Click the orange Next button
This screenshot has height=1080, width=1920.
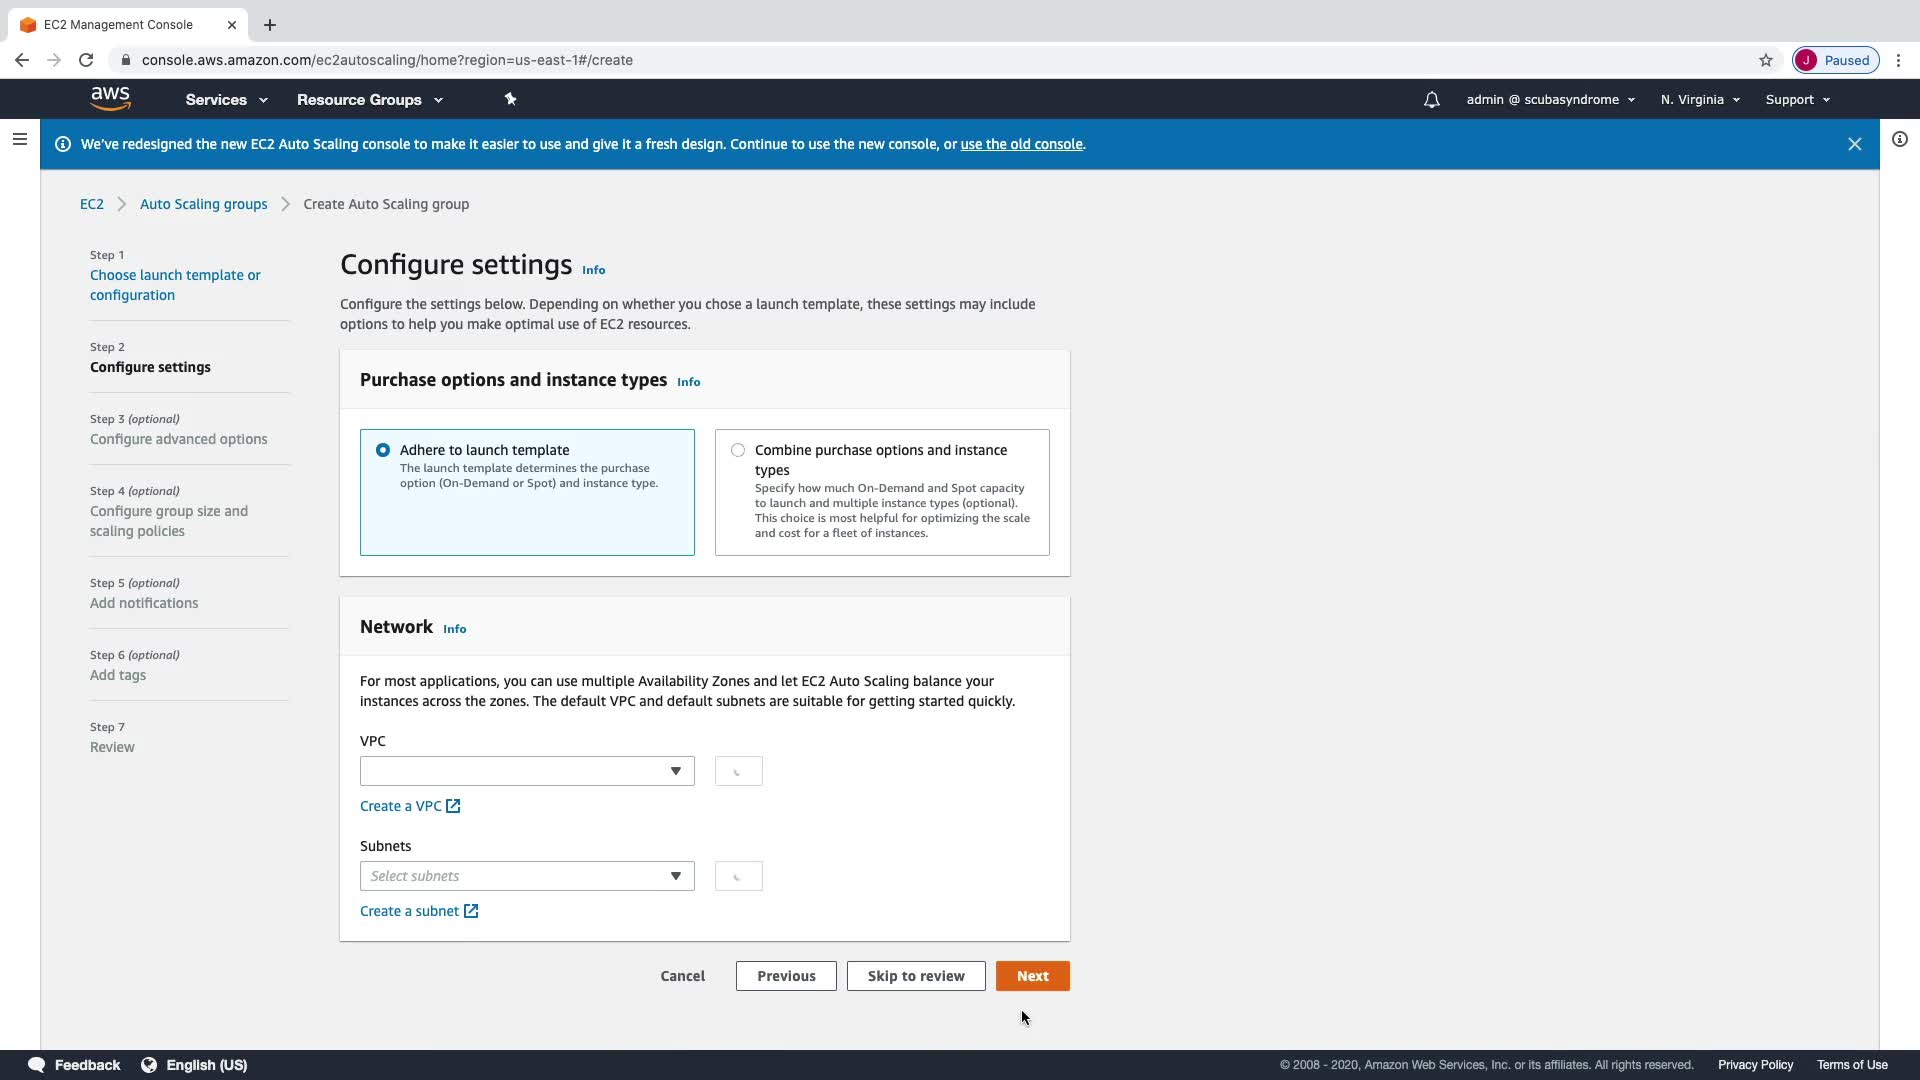tap(1032, 976)
